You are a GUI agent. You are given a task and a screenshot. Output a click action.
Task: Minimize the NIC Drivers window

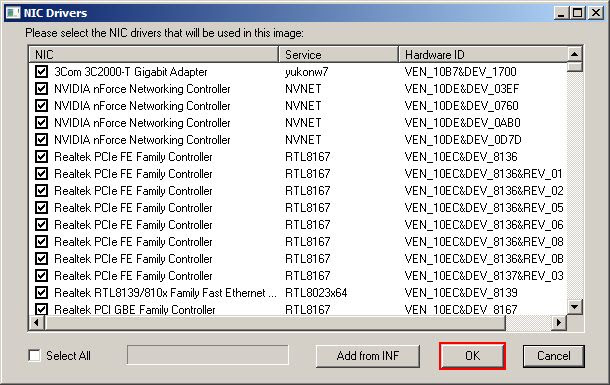click(561, 13)
